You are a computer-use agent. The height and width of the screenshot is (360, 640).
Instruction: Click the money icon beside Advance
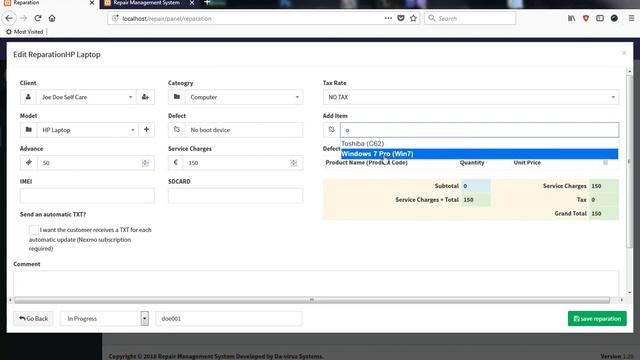click(29, 162)
